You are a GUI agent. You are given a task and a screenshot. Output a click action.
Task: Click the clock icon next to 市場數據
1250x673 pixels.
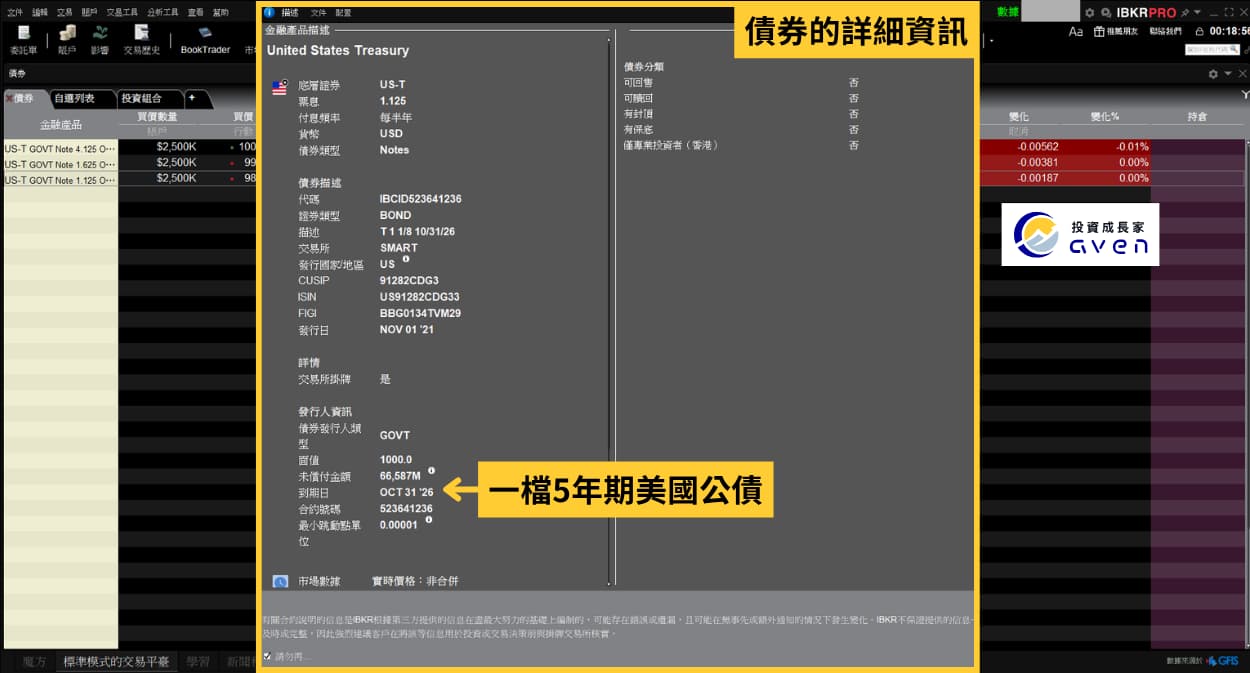[280, 581]
